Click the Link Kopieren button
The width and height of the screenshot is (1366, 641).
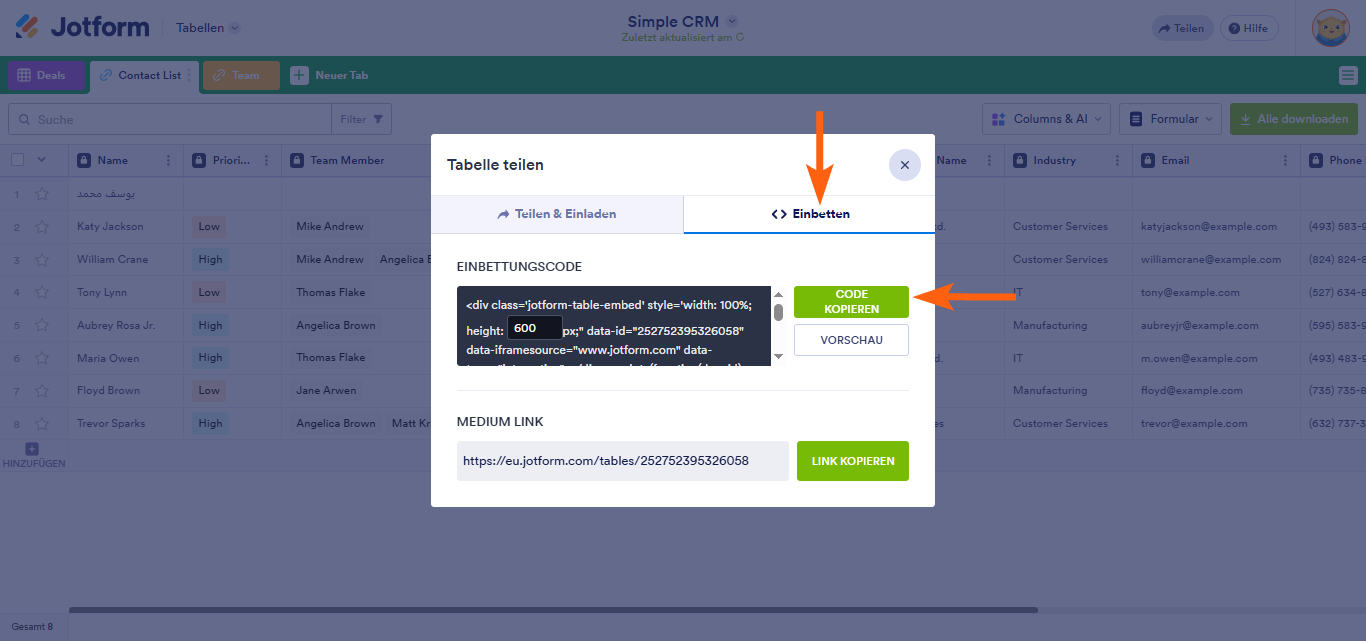pyautogui.click(x=852, y=461)
